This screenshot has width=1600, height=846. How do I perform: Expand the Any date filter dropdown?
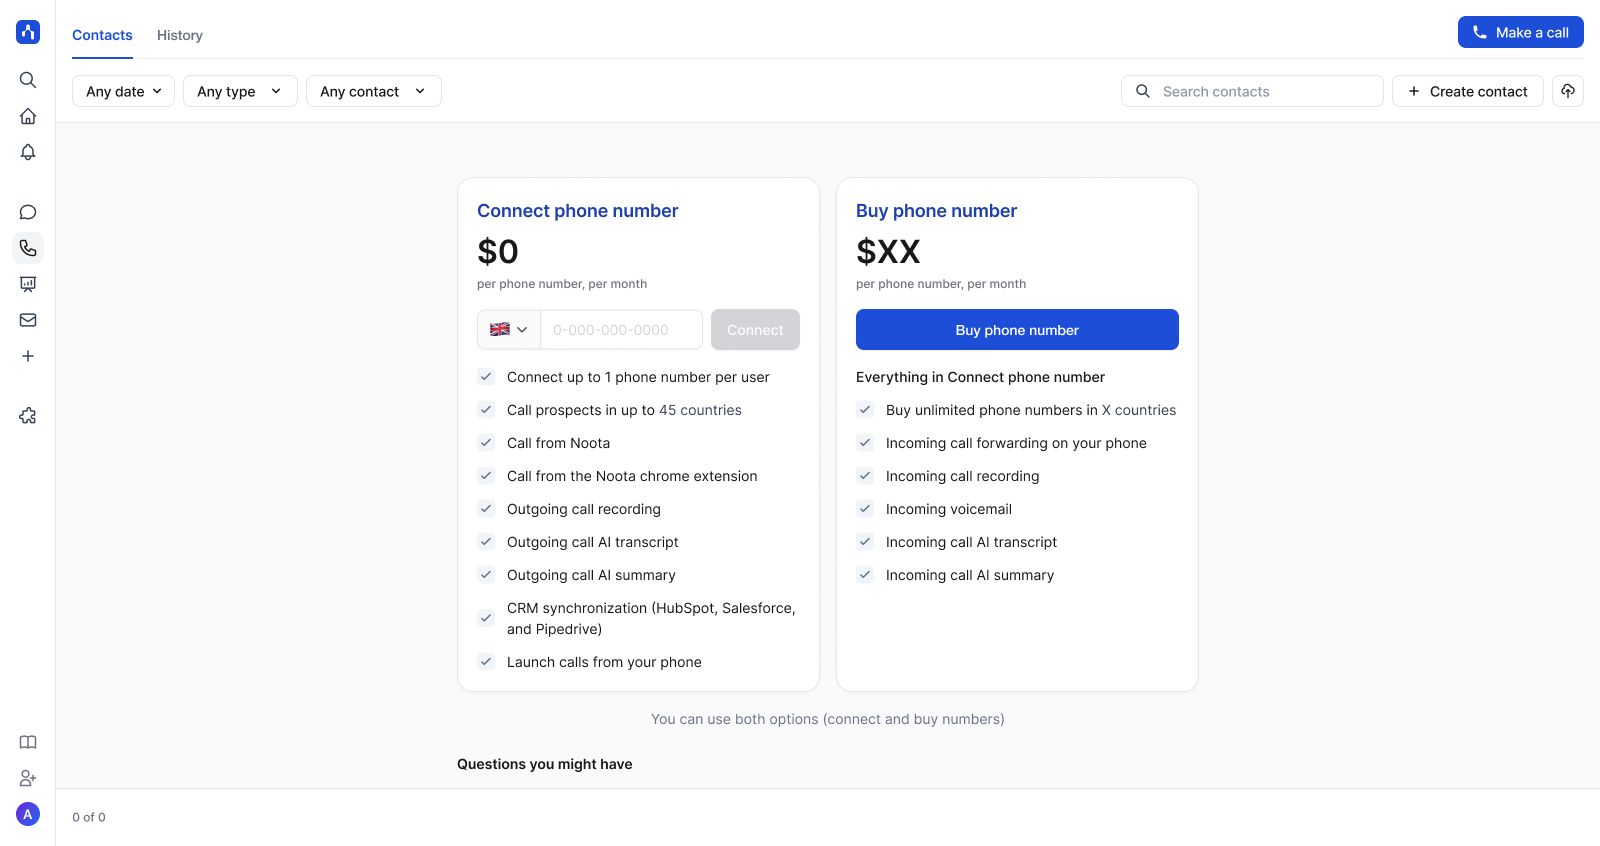123,91
